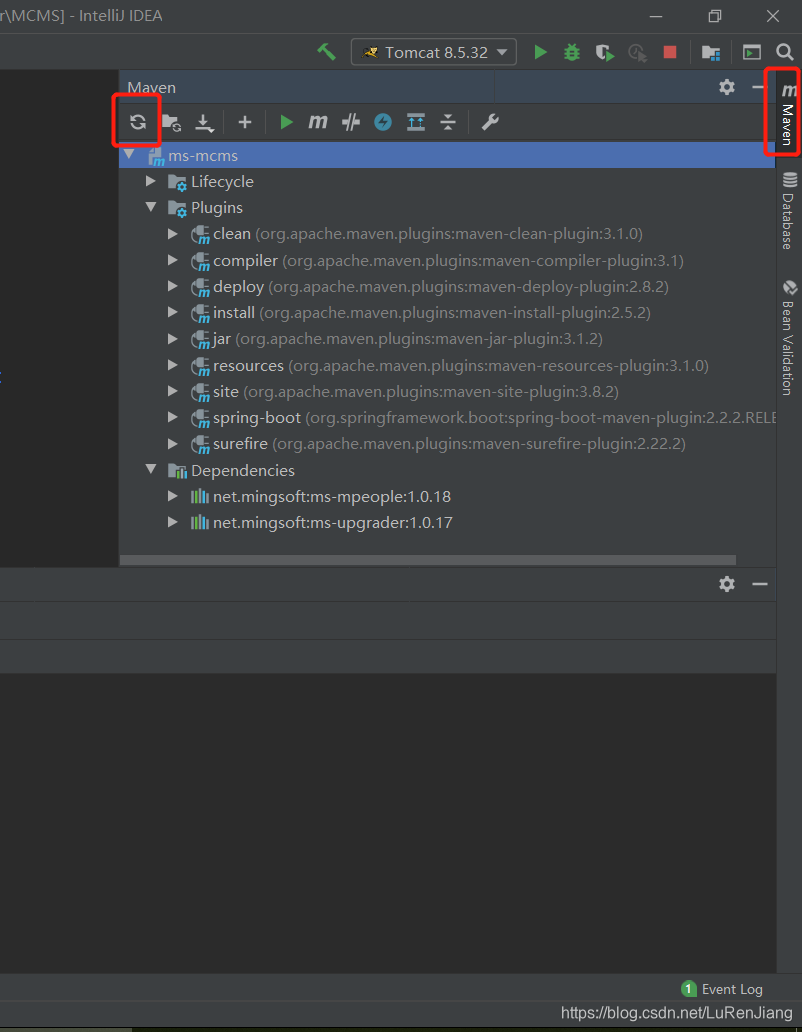Viewport: 802px width, 1032px height.
Task: Select the ms-mcms project row
Action: point(447,155)
